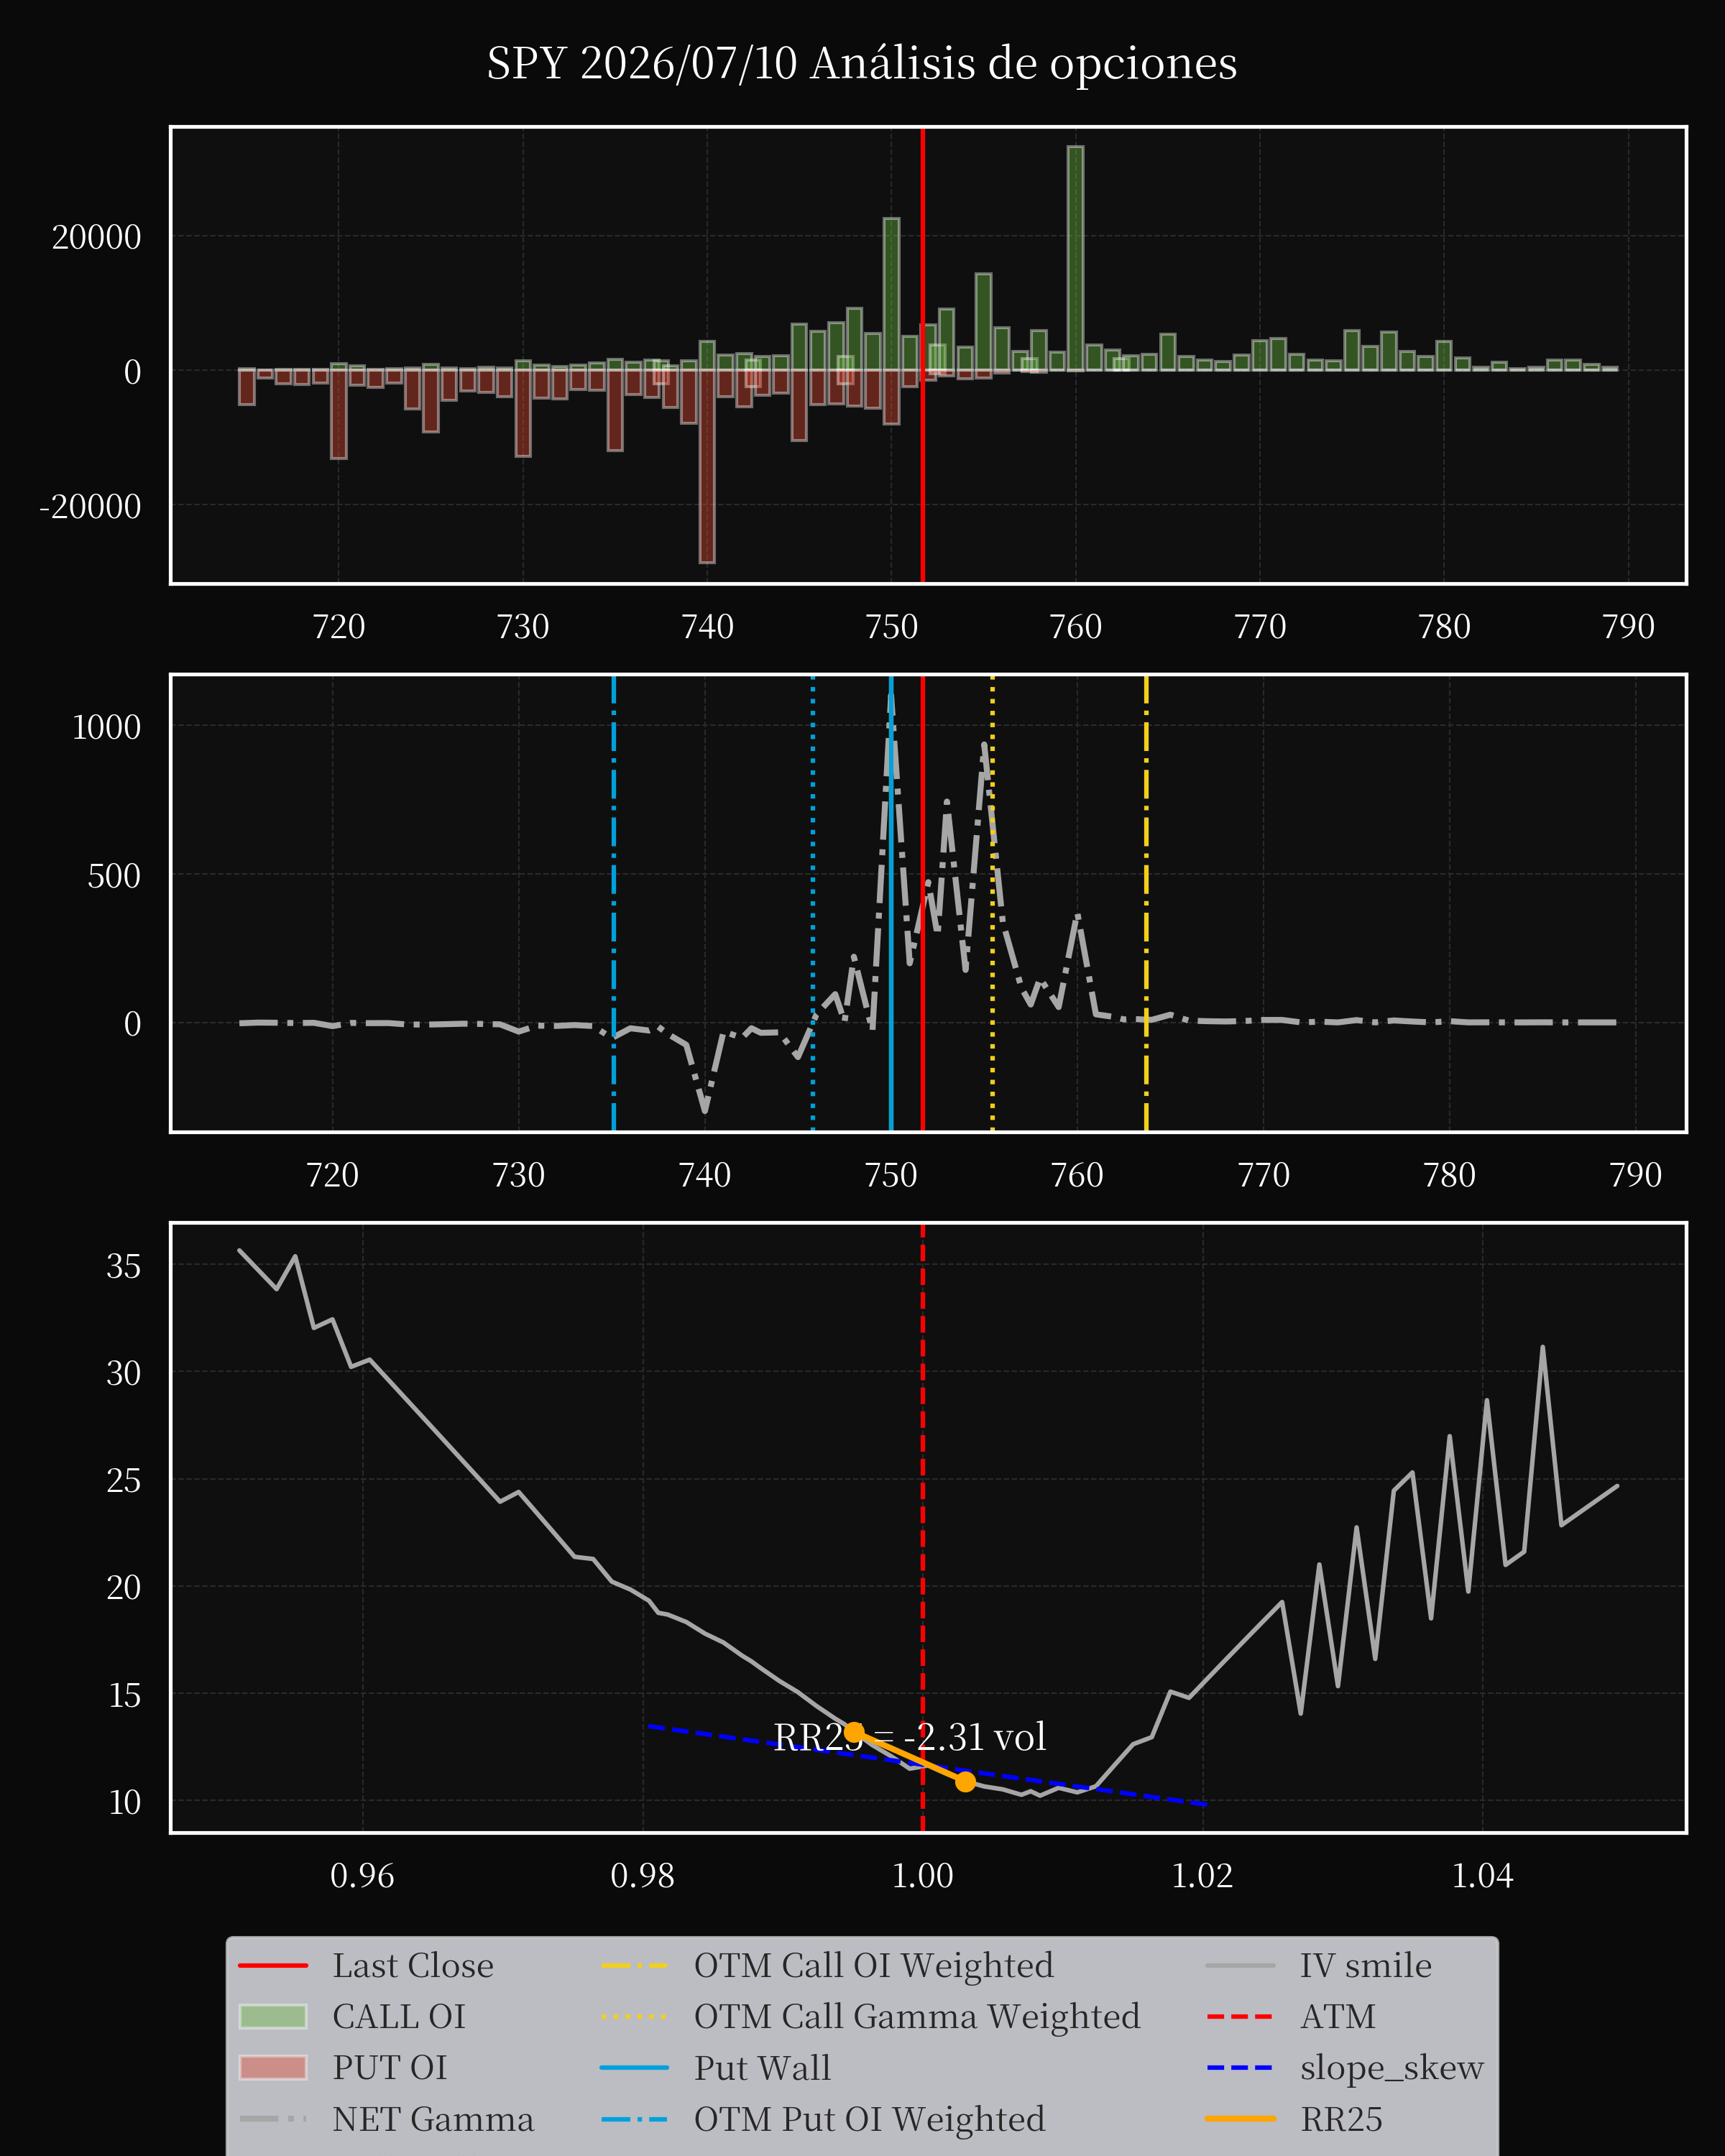Image resolution: width=1725 pixels, height=2156 pixels.
Task: Click the 'IV smile' legend label
Action: pos(1366,1966)
